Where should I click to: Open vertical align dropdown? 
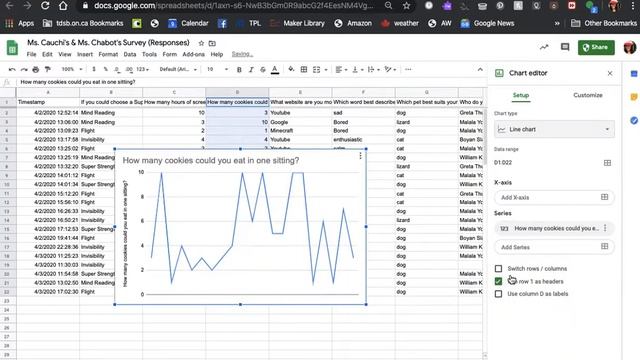pos(357,70)
